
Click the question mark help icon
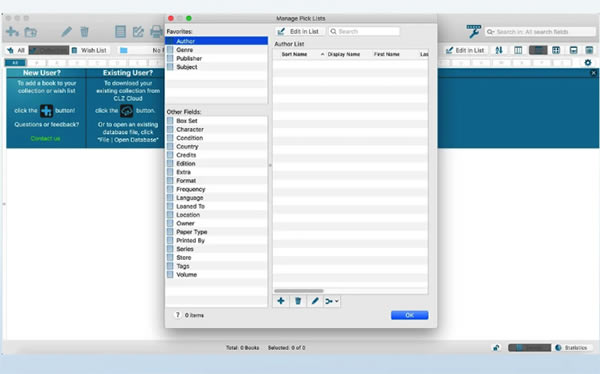(x=178, y=315)
